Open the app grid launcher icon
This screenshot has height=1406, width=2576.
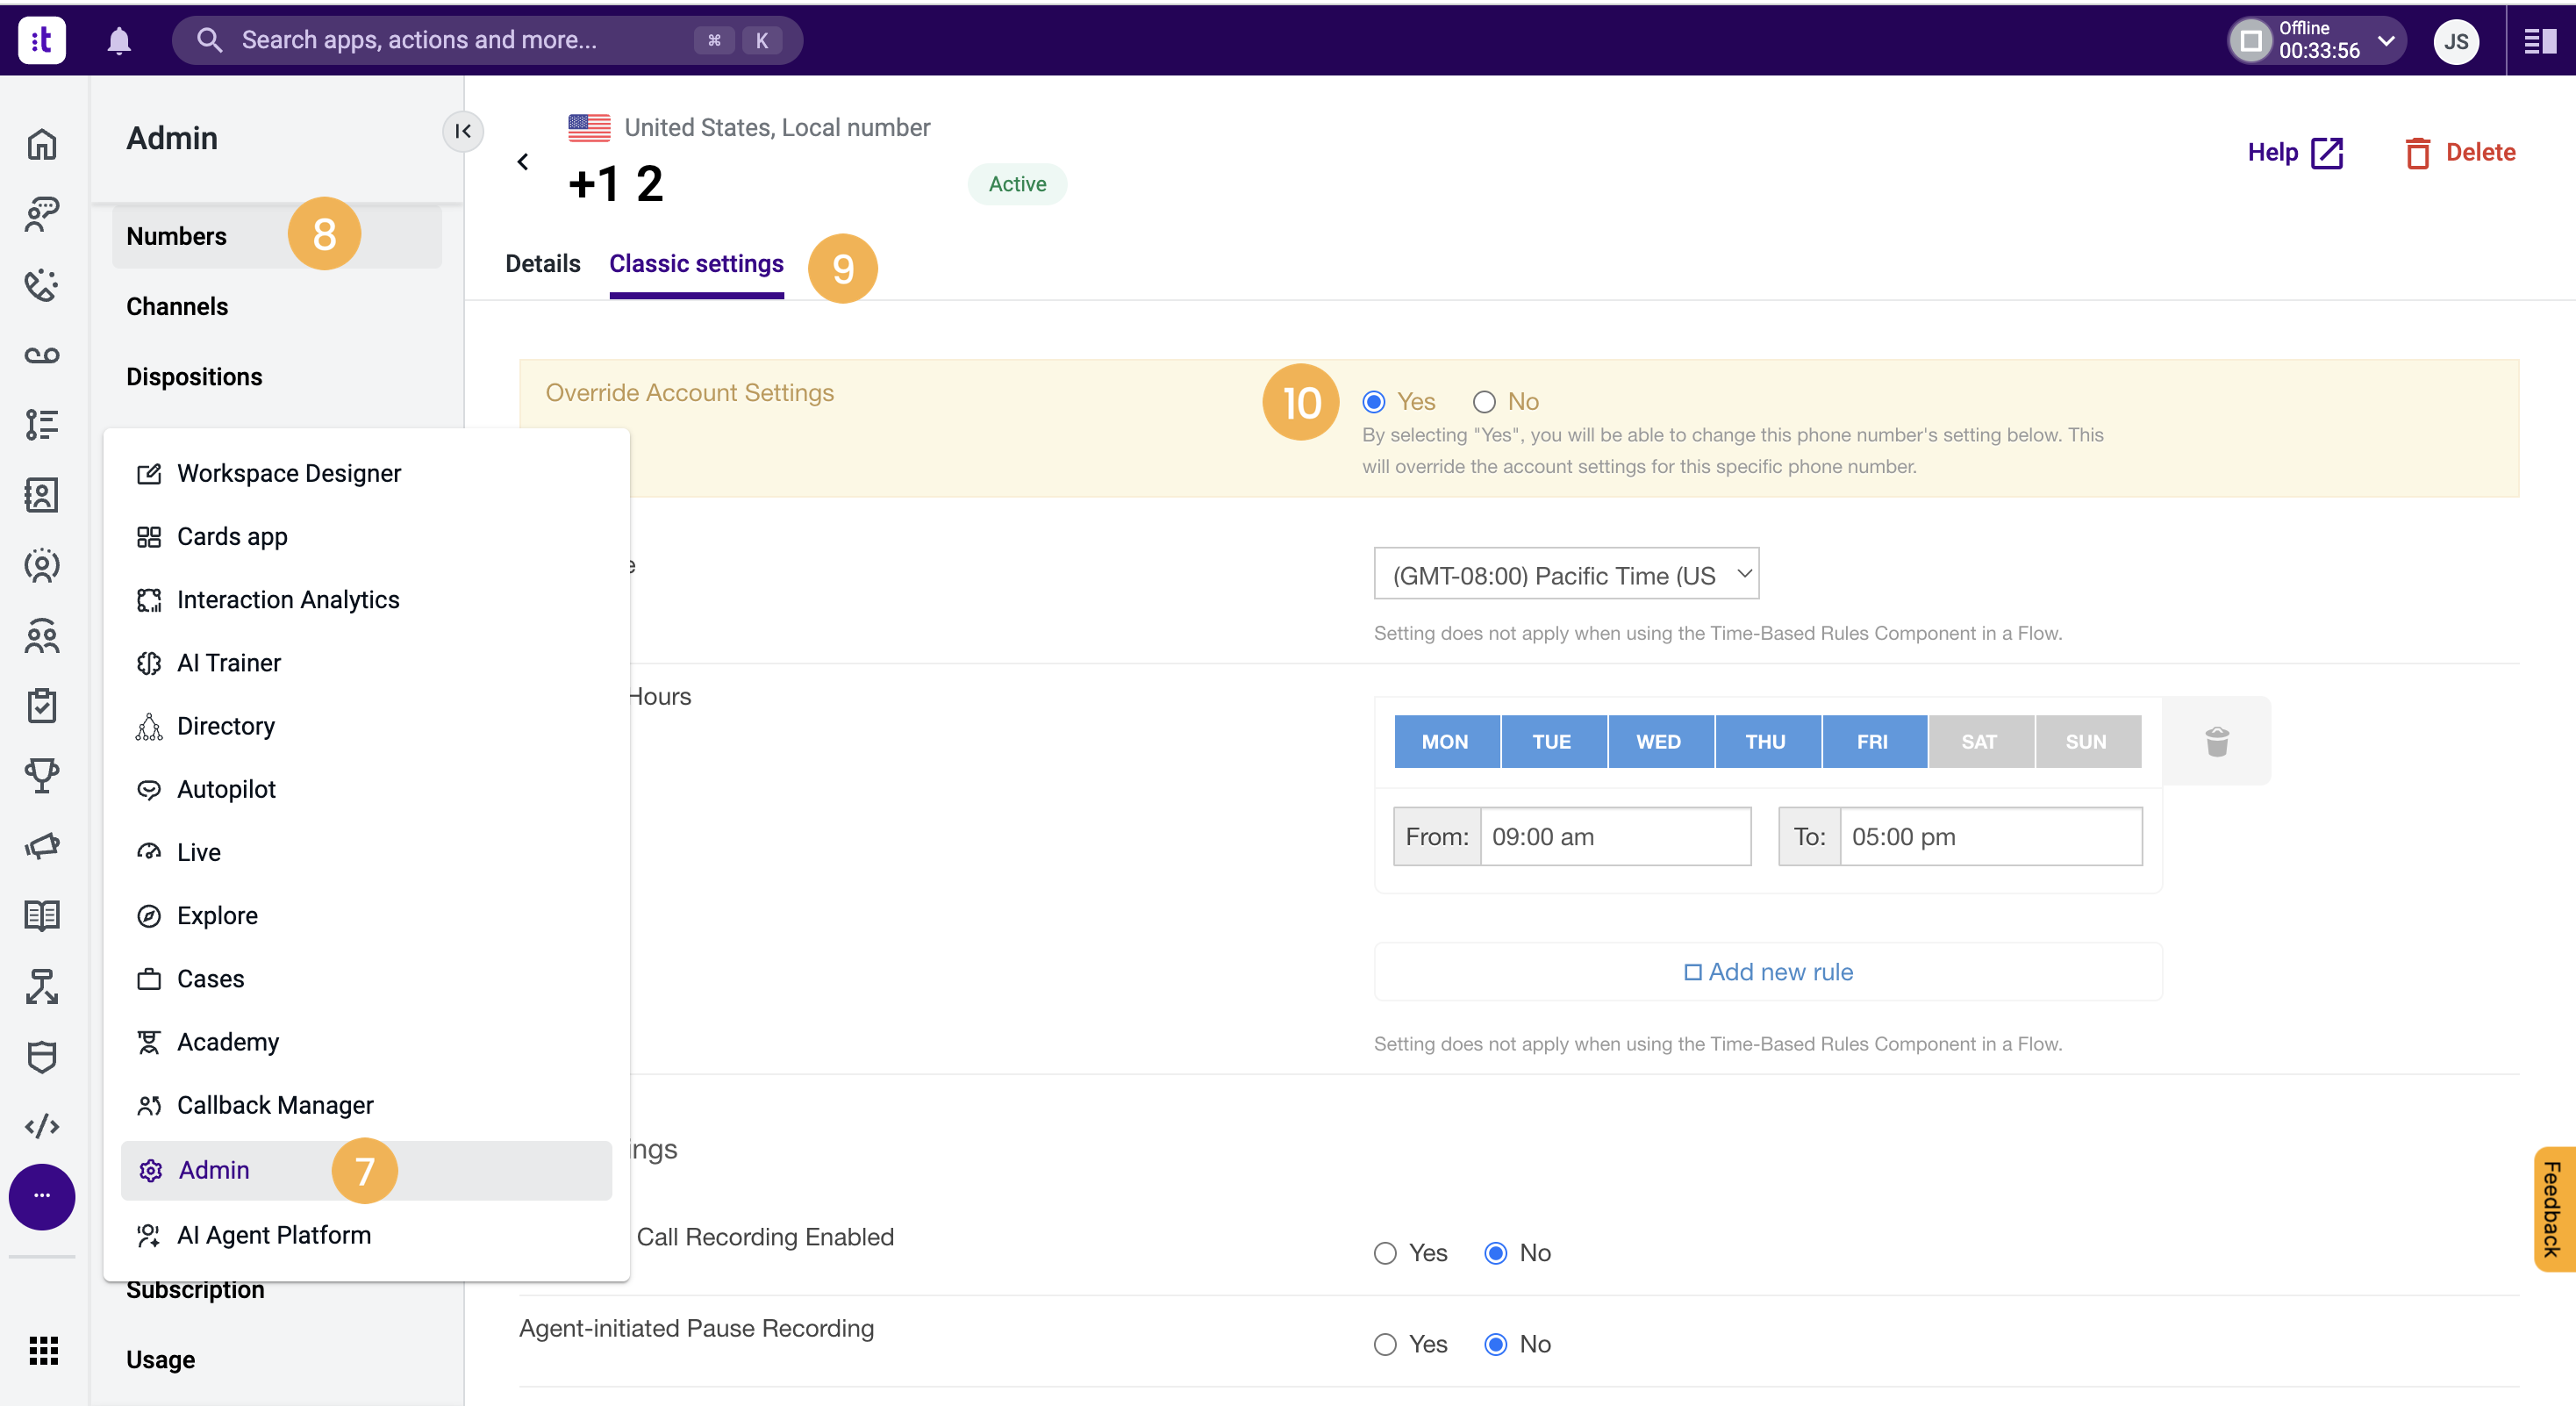[43, 1350]
